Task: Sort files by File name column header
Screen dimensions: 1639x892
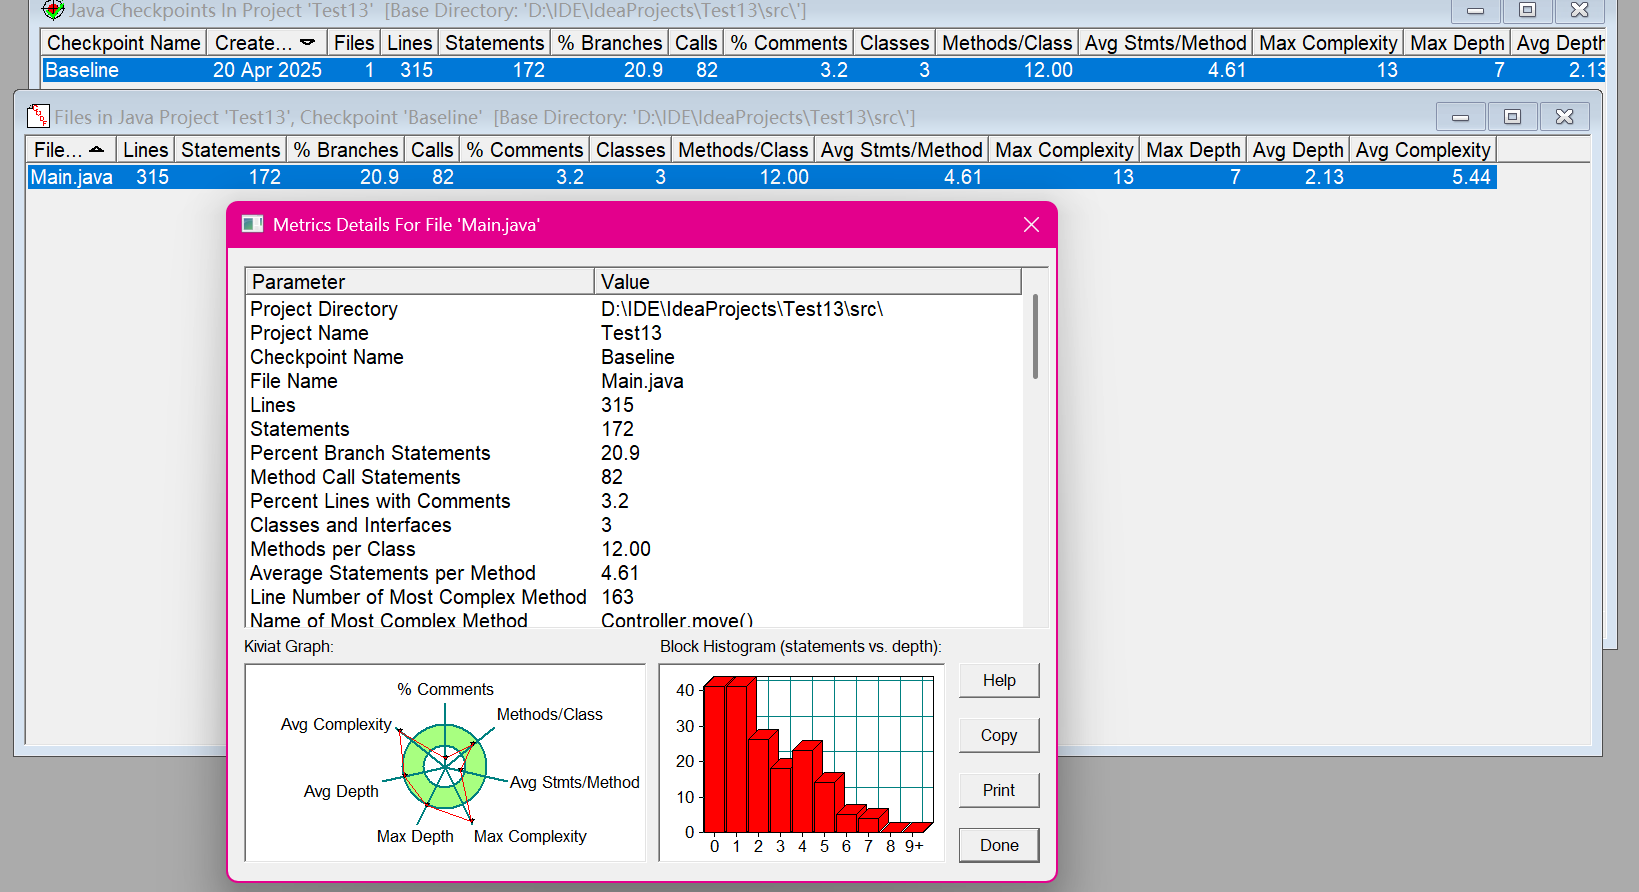Action: coord(70,150)
